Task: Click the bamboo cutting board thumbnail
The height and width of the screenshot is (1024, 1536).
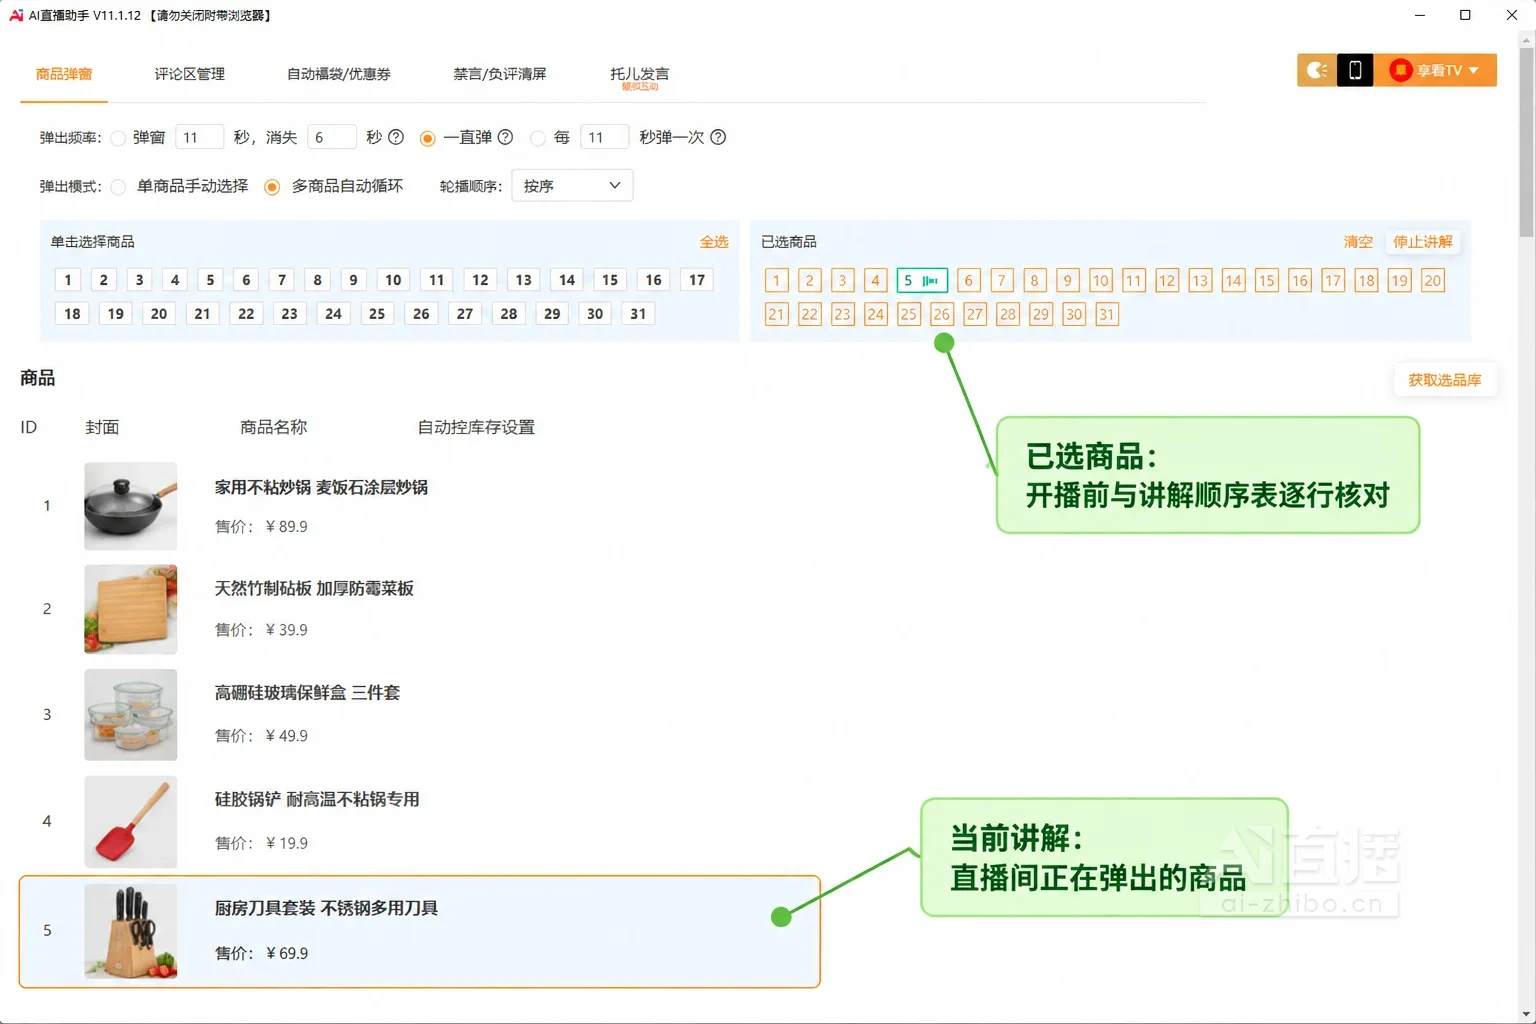Action: coord(131,609)
